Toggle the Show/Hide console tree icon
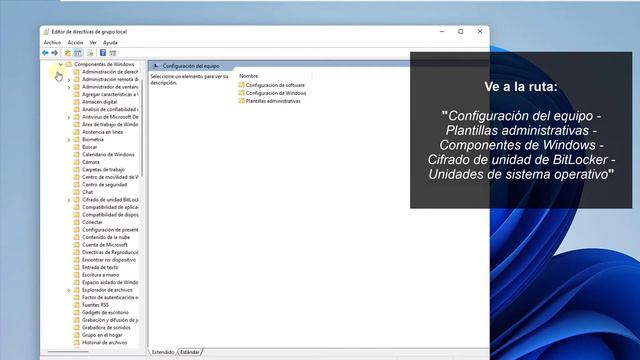640x360 pixels. click(x=78, y=53)
